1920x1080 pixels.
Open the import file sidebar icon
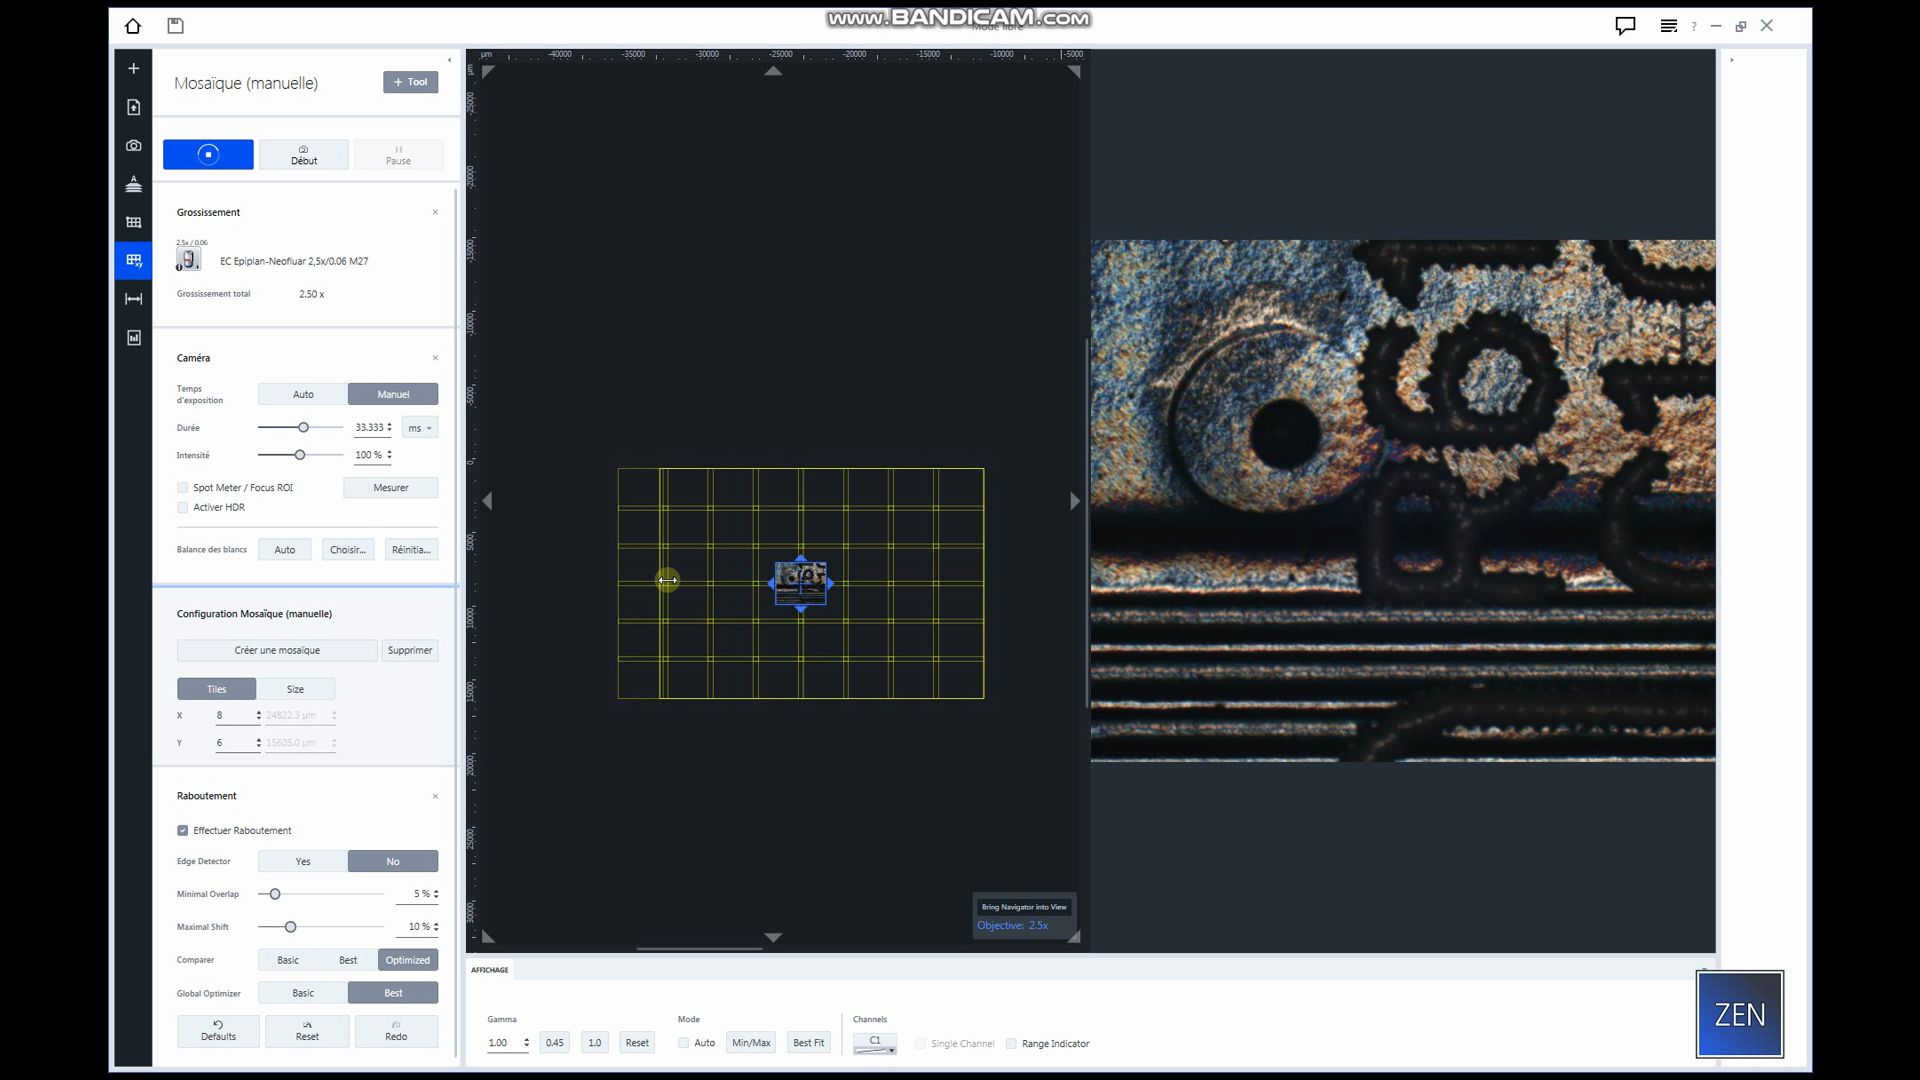(x=133, y=107)
